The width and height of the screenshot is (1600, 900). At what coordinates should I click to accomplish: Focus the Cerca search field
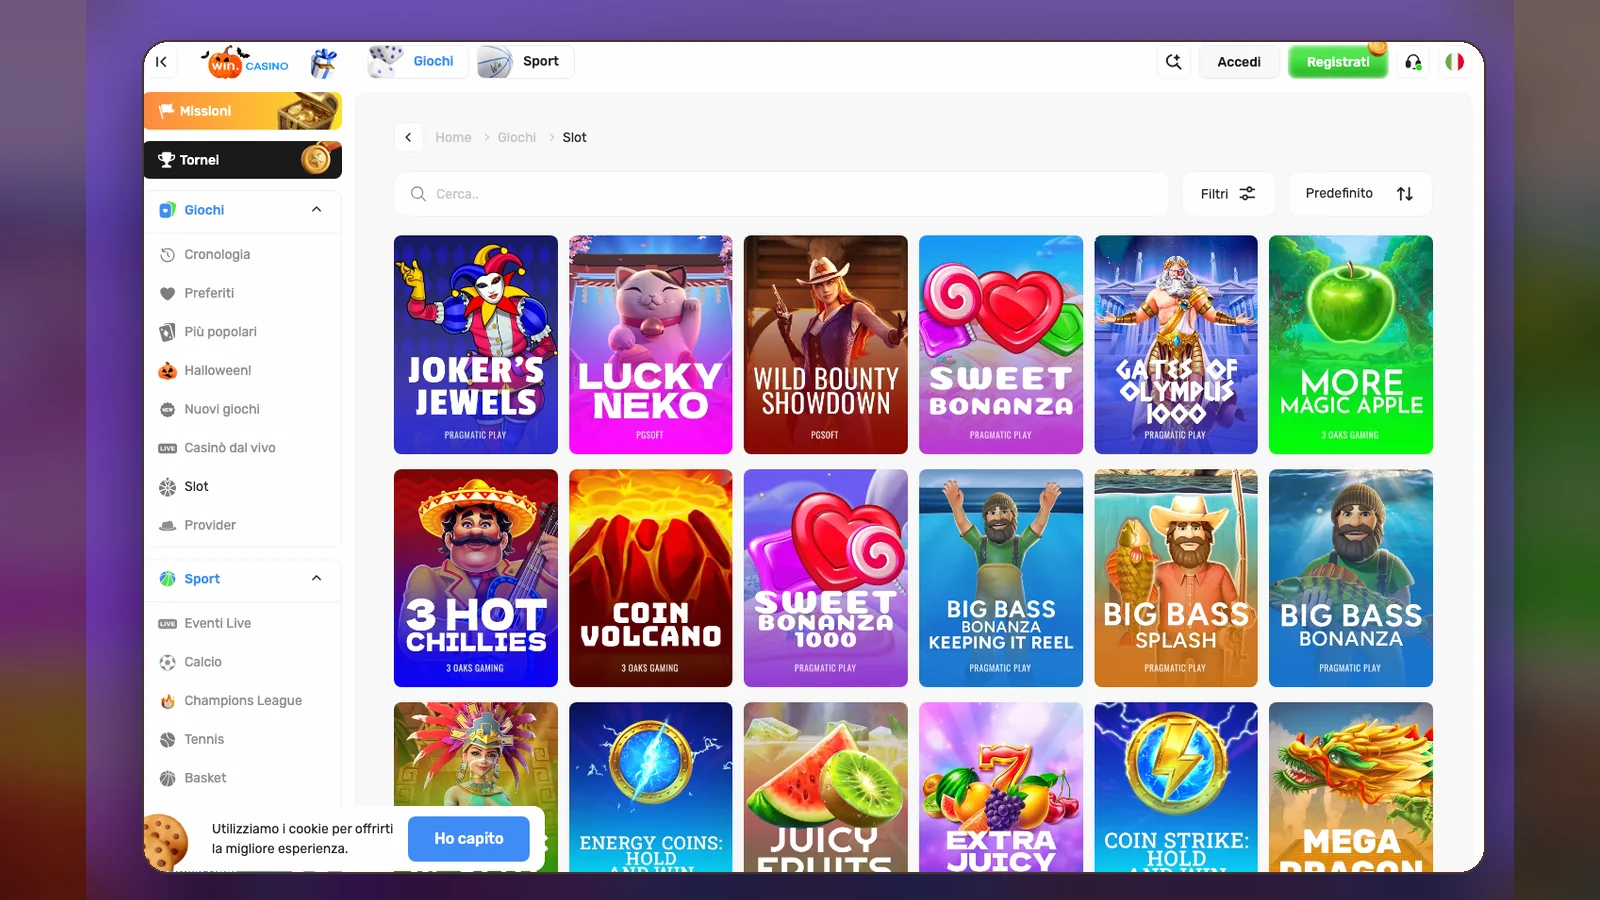[781, 194]
